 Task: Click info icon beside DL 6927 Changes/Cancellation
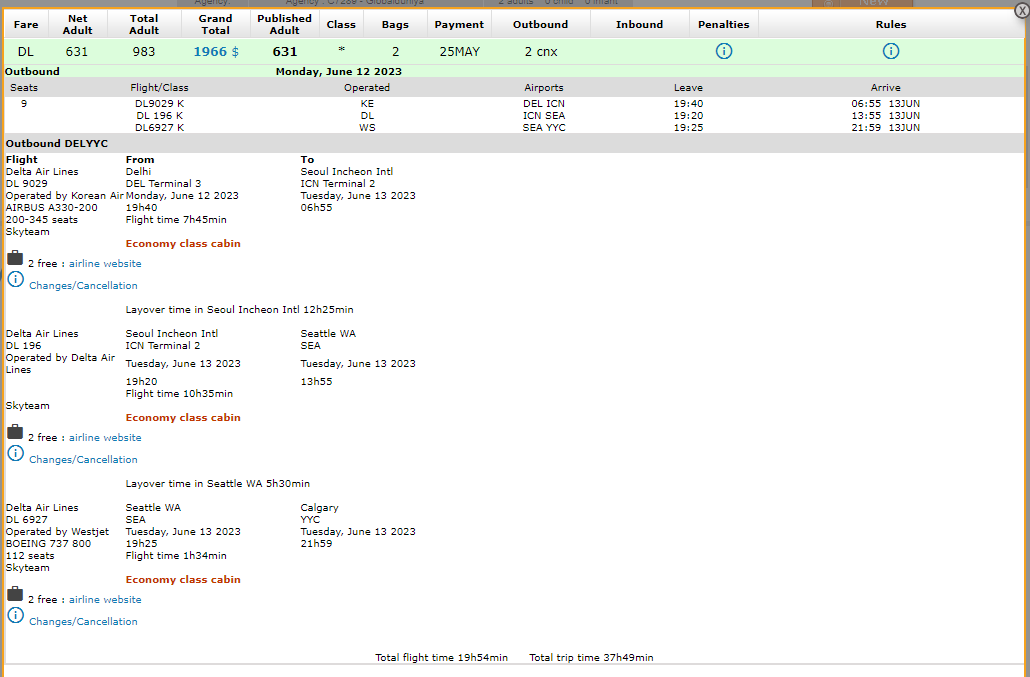[15, 616]
